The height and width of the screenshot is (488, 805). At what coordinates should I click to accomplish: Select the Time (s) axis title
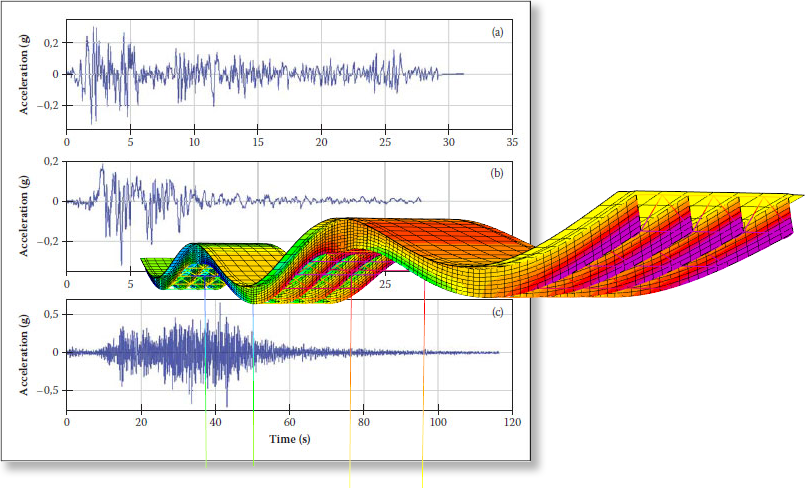click(289, 439)
